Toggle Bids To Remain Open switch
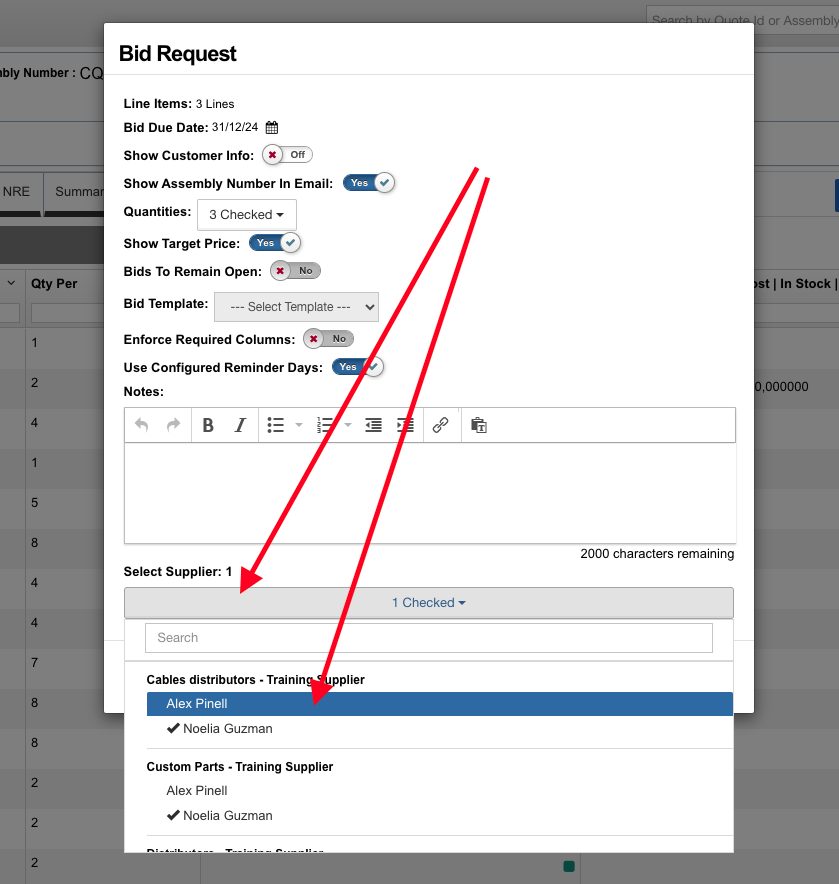 pyautogui.click(x=295, y=271)
